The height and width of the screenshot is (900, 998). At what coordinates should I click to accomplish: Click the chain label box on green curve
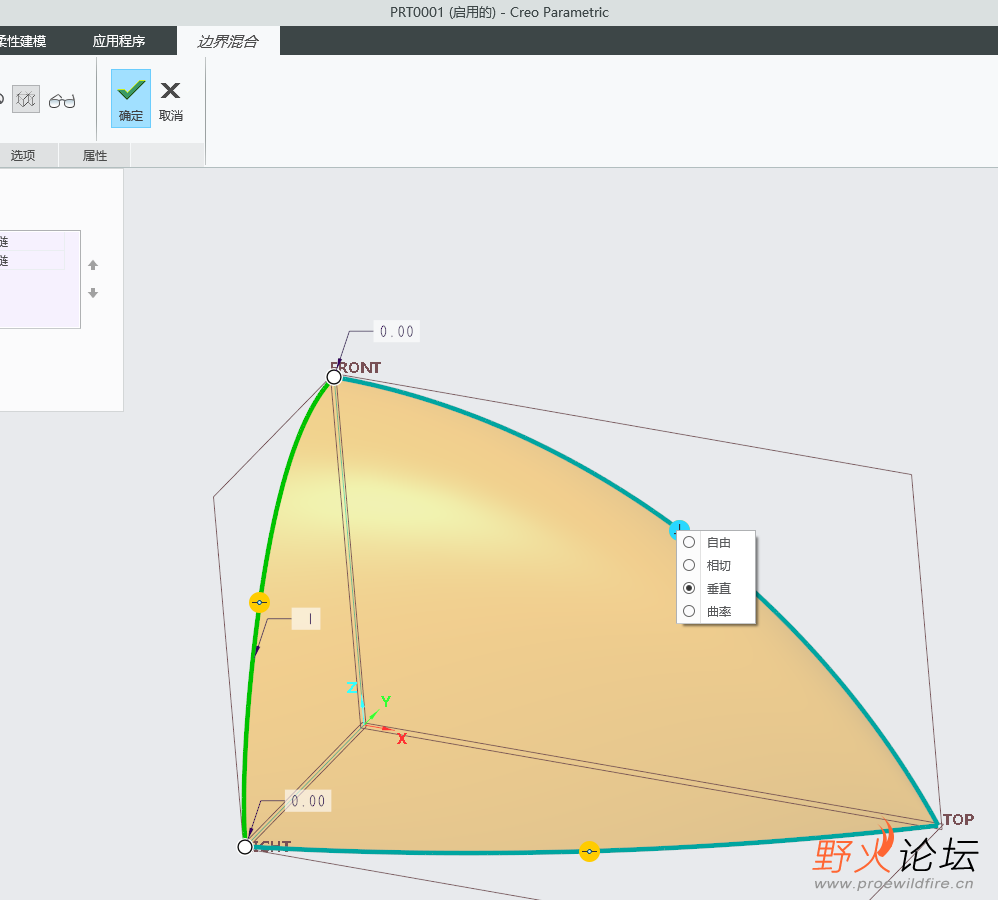pyautogui.click(x=306, y=619)
